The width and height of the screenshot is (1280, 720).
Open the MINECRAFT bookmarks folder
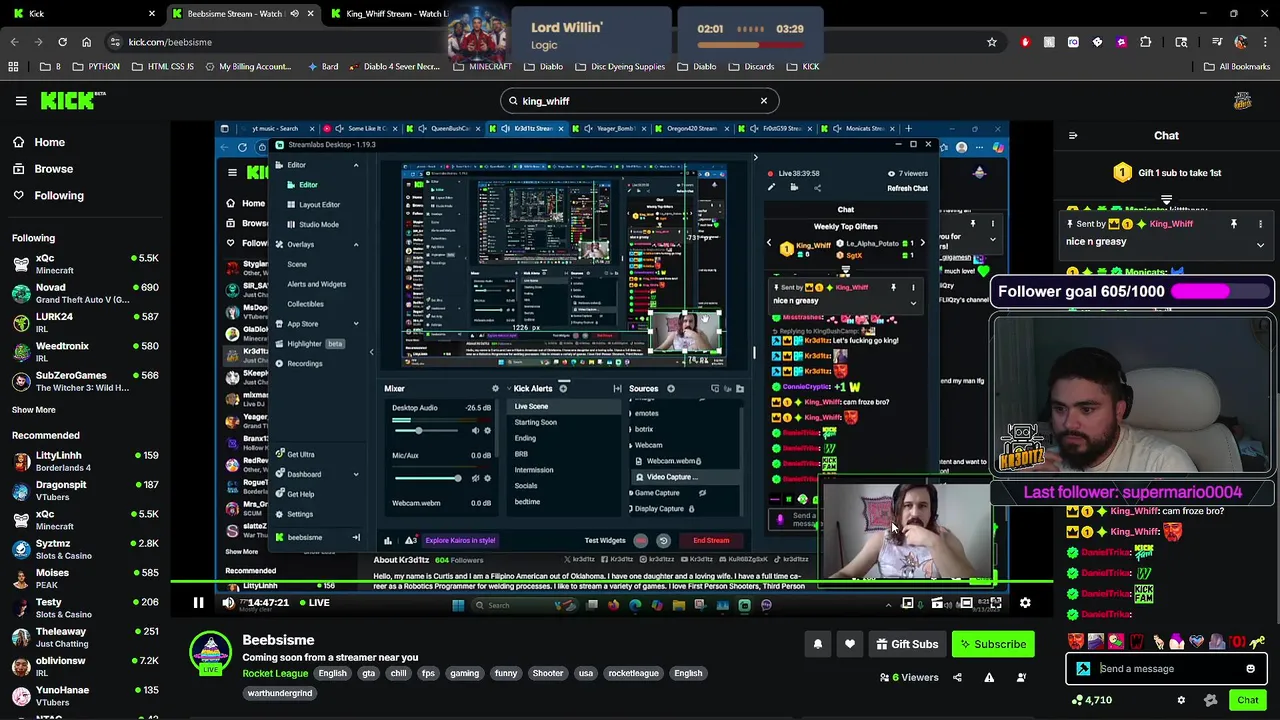coord(483,67)
